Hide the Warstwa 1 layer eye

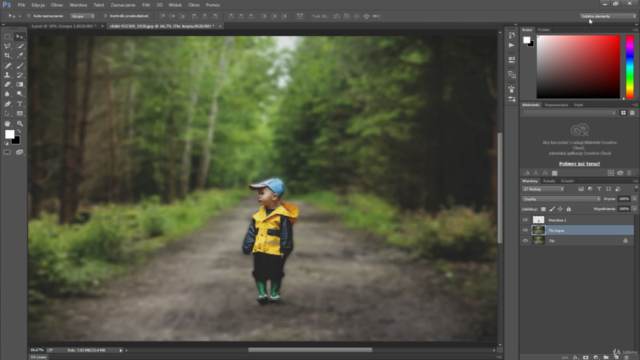[x=525, y=220]
